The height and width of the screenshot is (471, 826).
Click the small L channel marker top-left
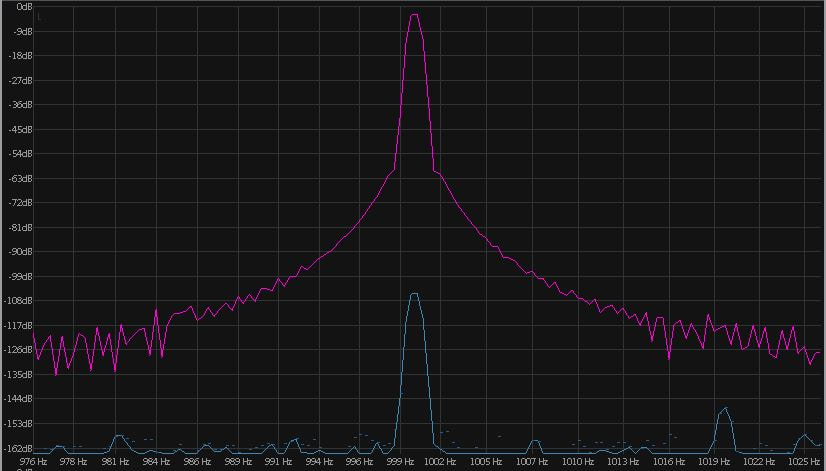click(39, 18)
